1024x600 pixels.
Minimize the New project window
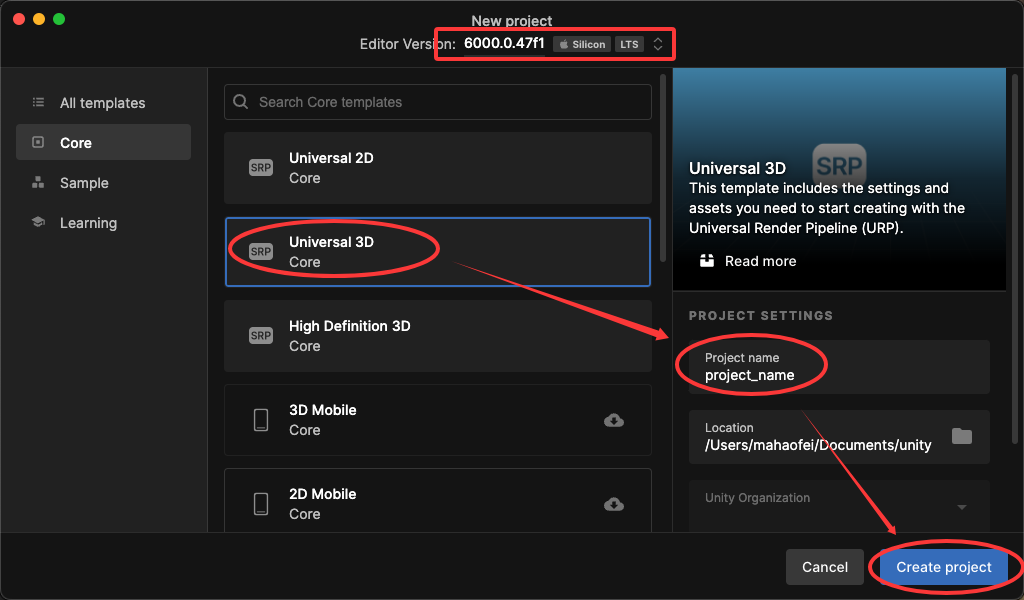tap(39, 19)
